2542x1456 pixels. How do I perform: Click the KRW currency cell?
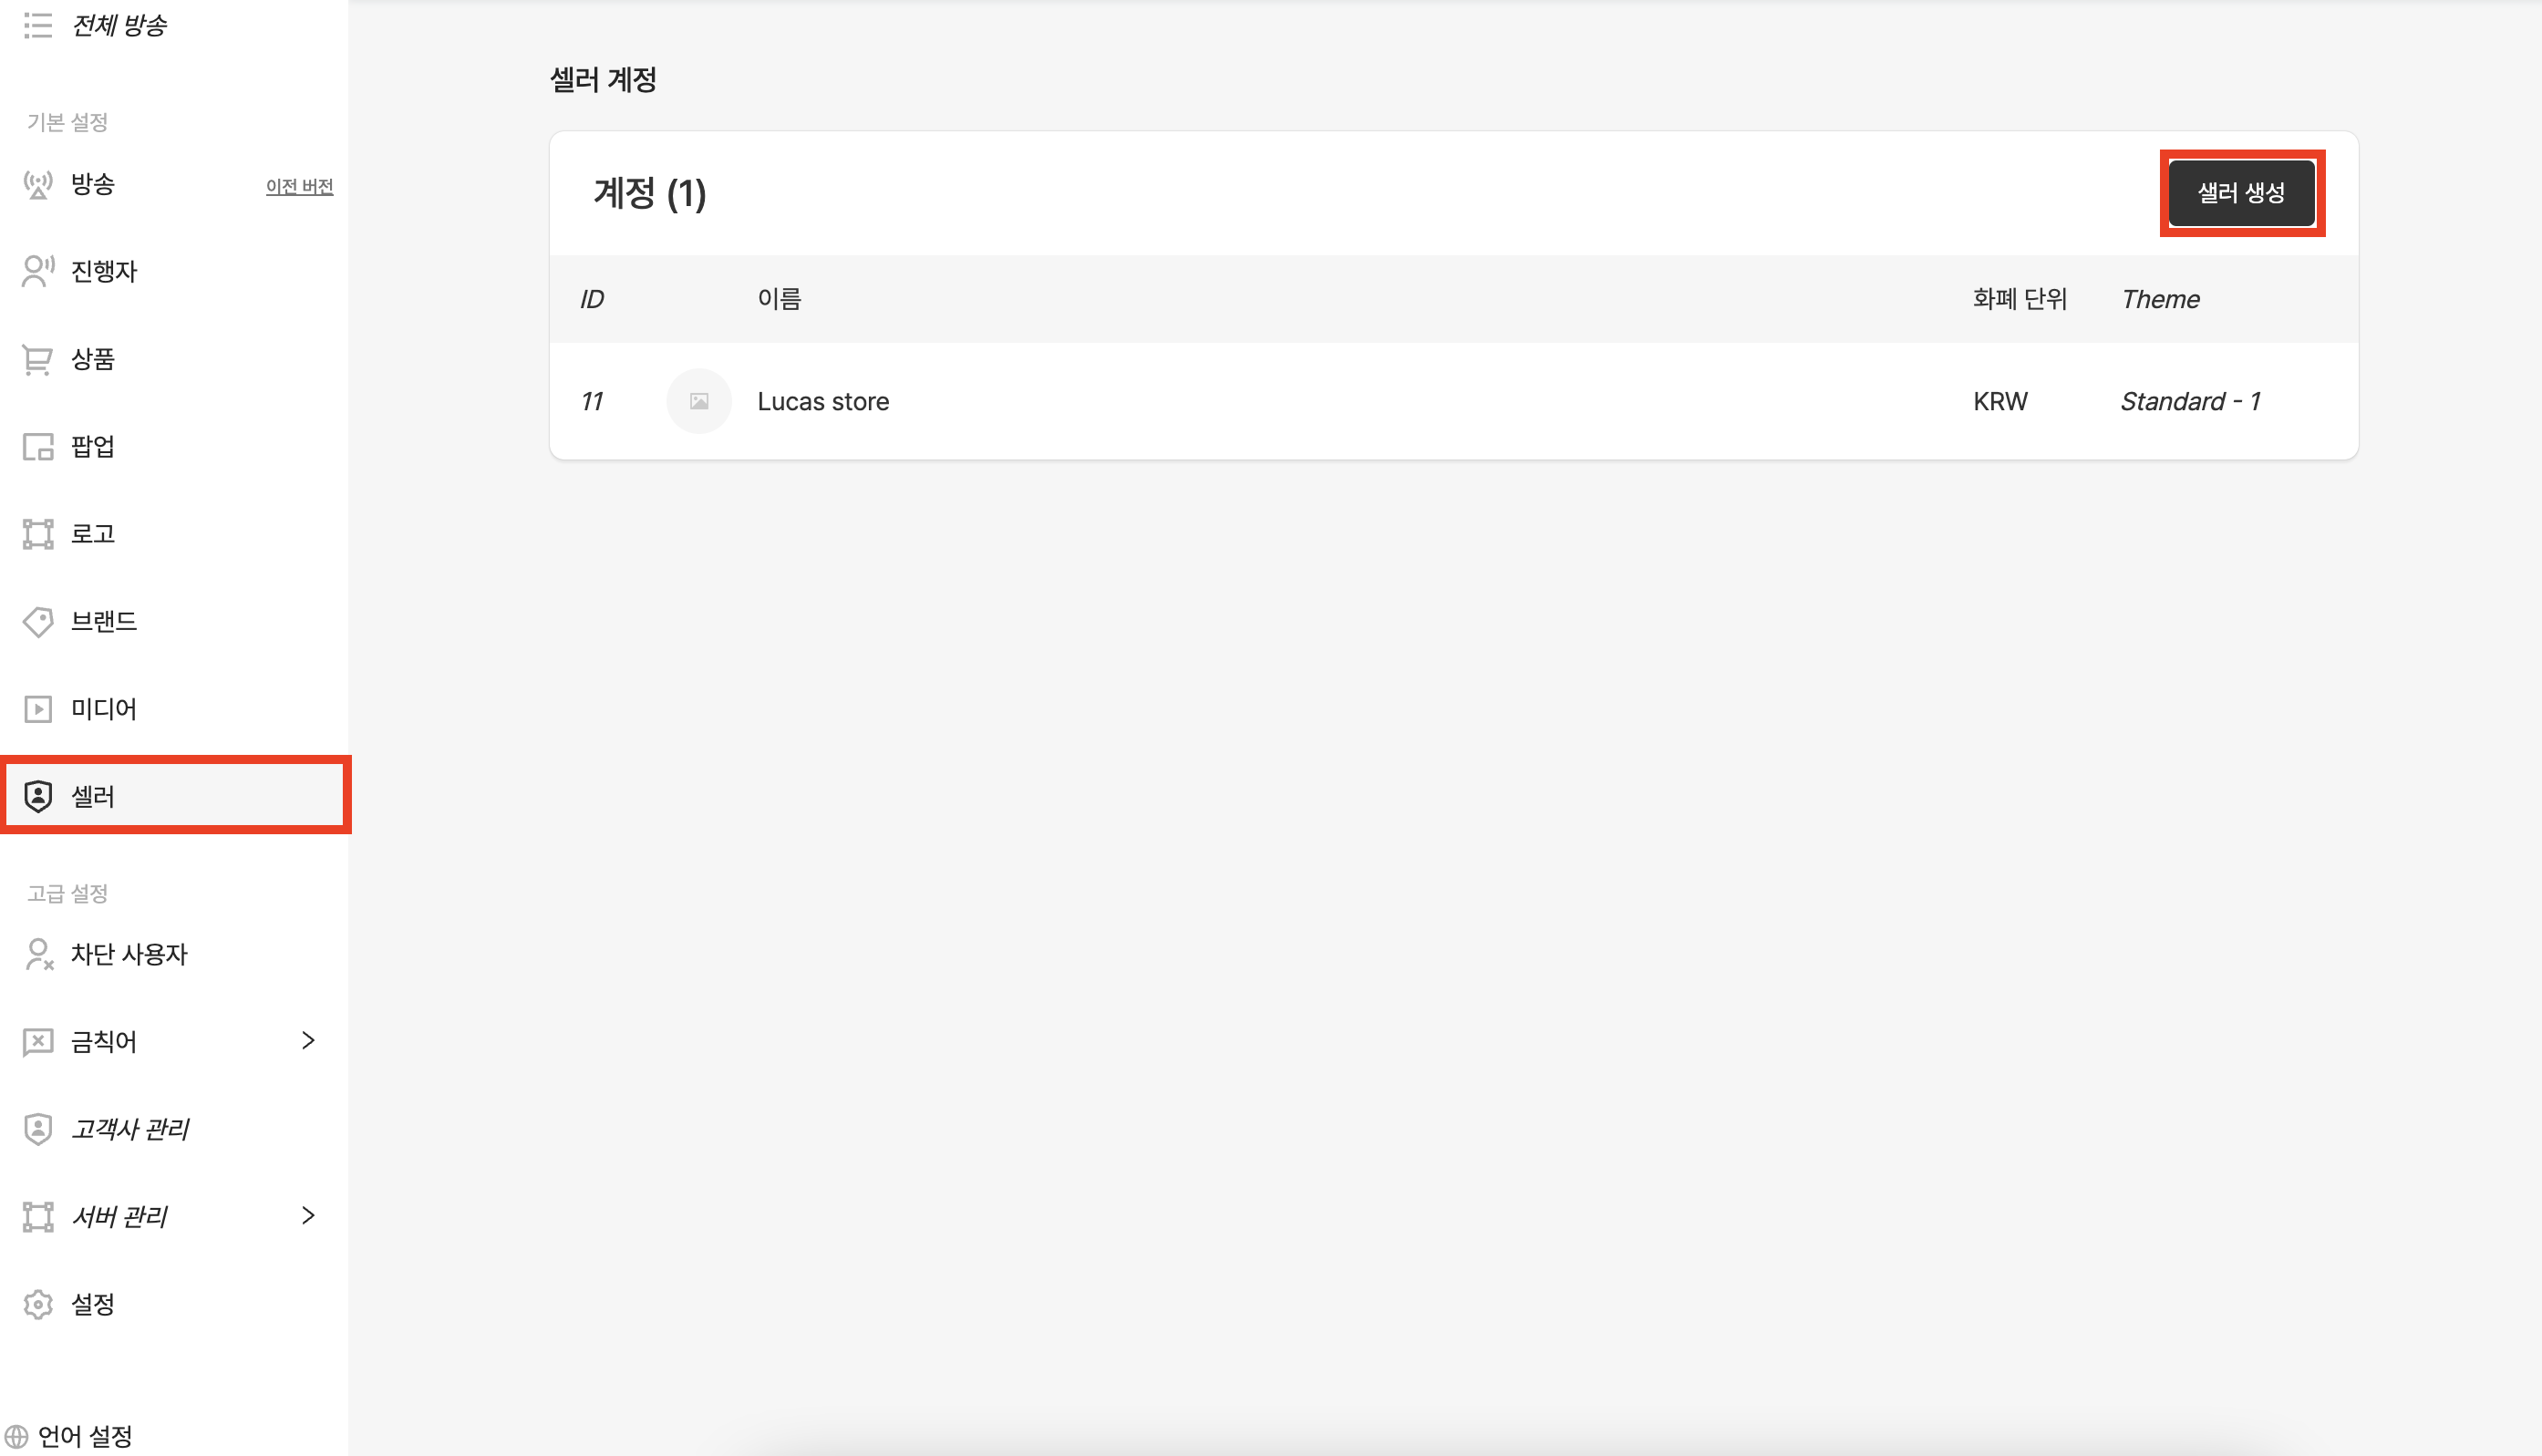[x=2000, y=402]
